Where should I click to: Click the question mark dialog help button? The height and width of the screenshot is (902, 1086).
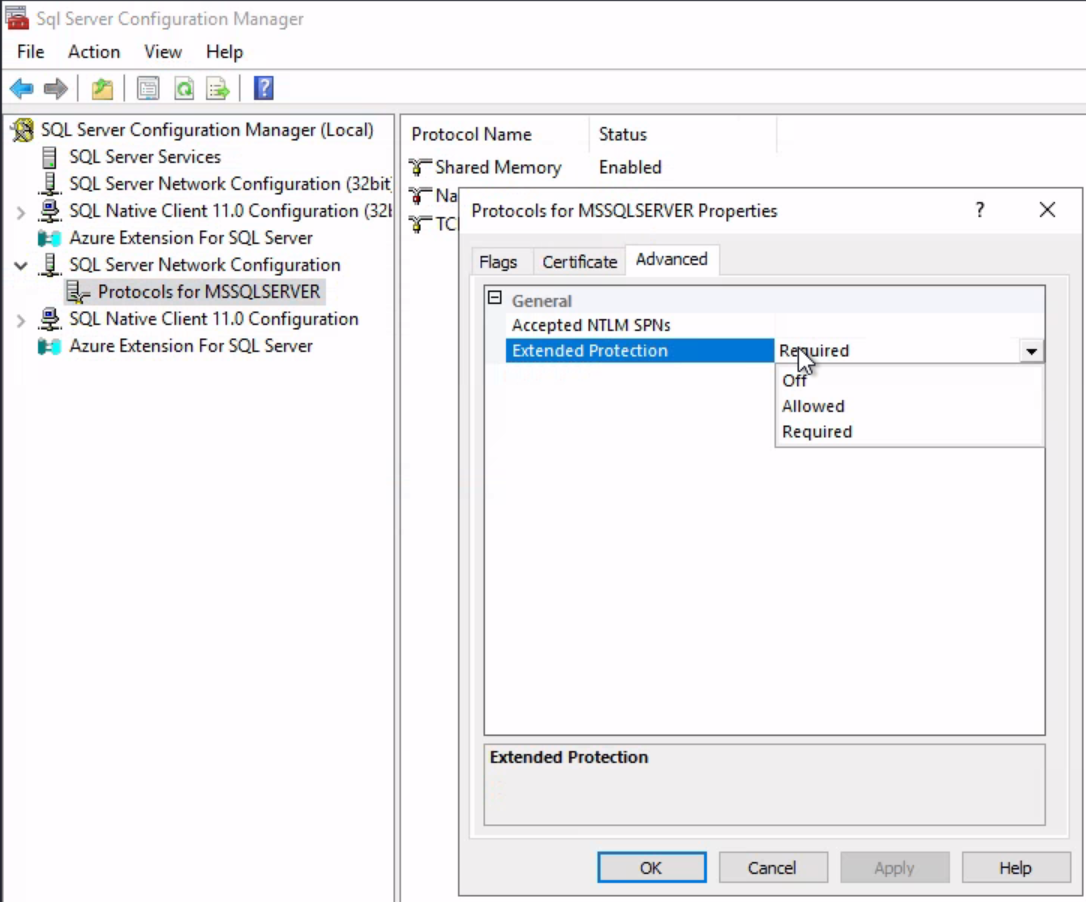(x=979, y=210)
